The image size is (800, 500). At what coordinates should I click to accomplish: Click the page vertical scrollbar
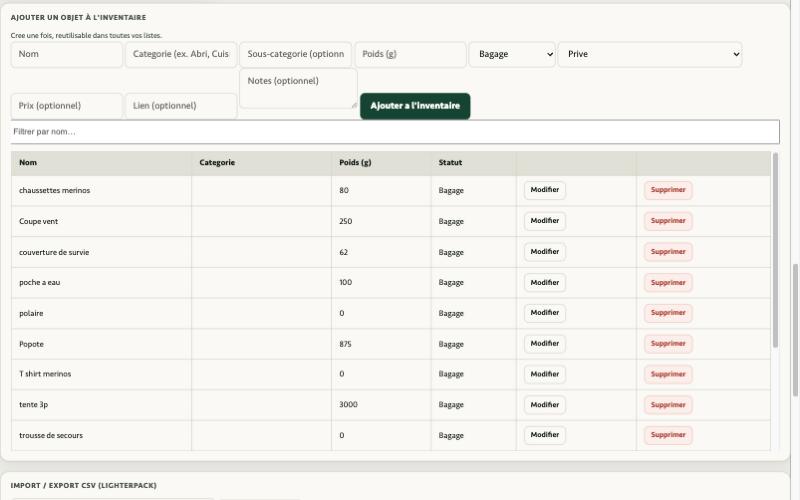click(795, 330)
